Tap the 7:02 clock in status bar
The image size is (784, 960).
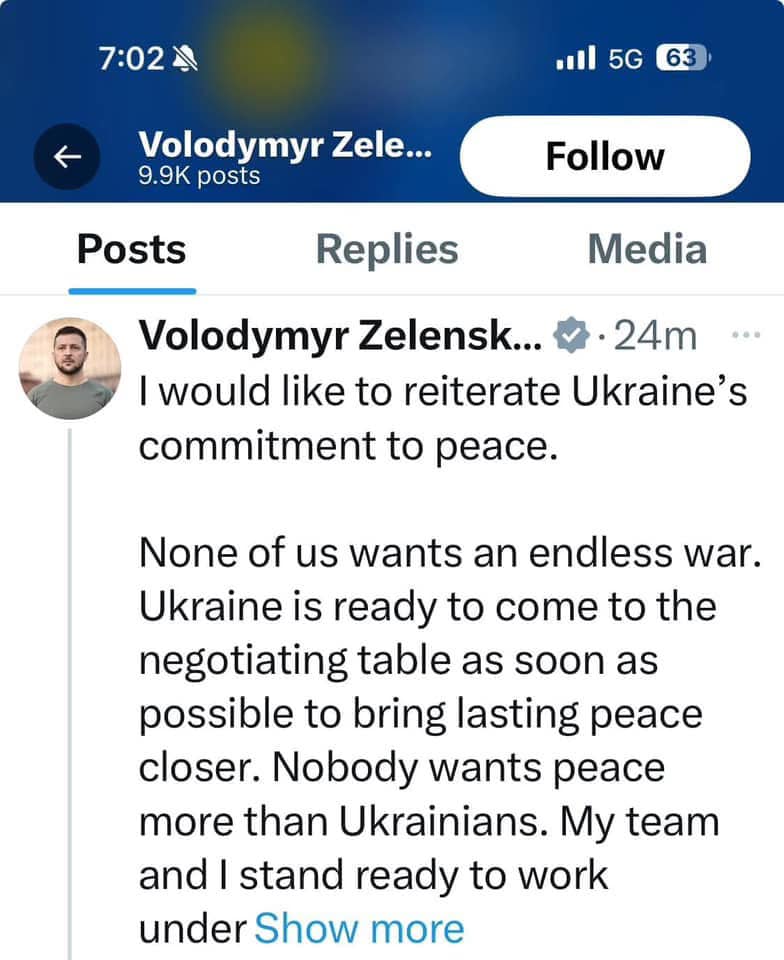131,59
